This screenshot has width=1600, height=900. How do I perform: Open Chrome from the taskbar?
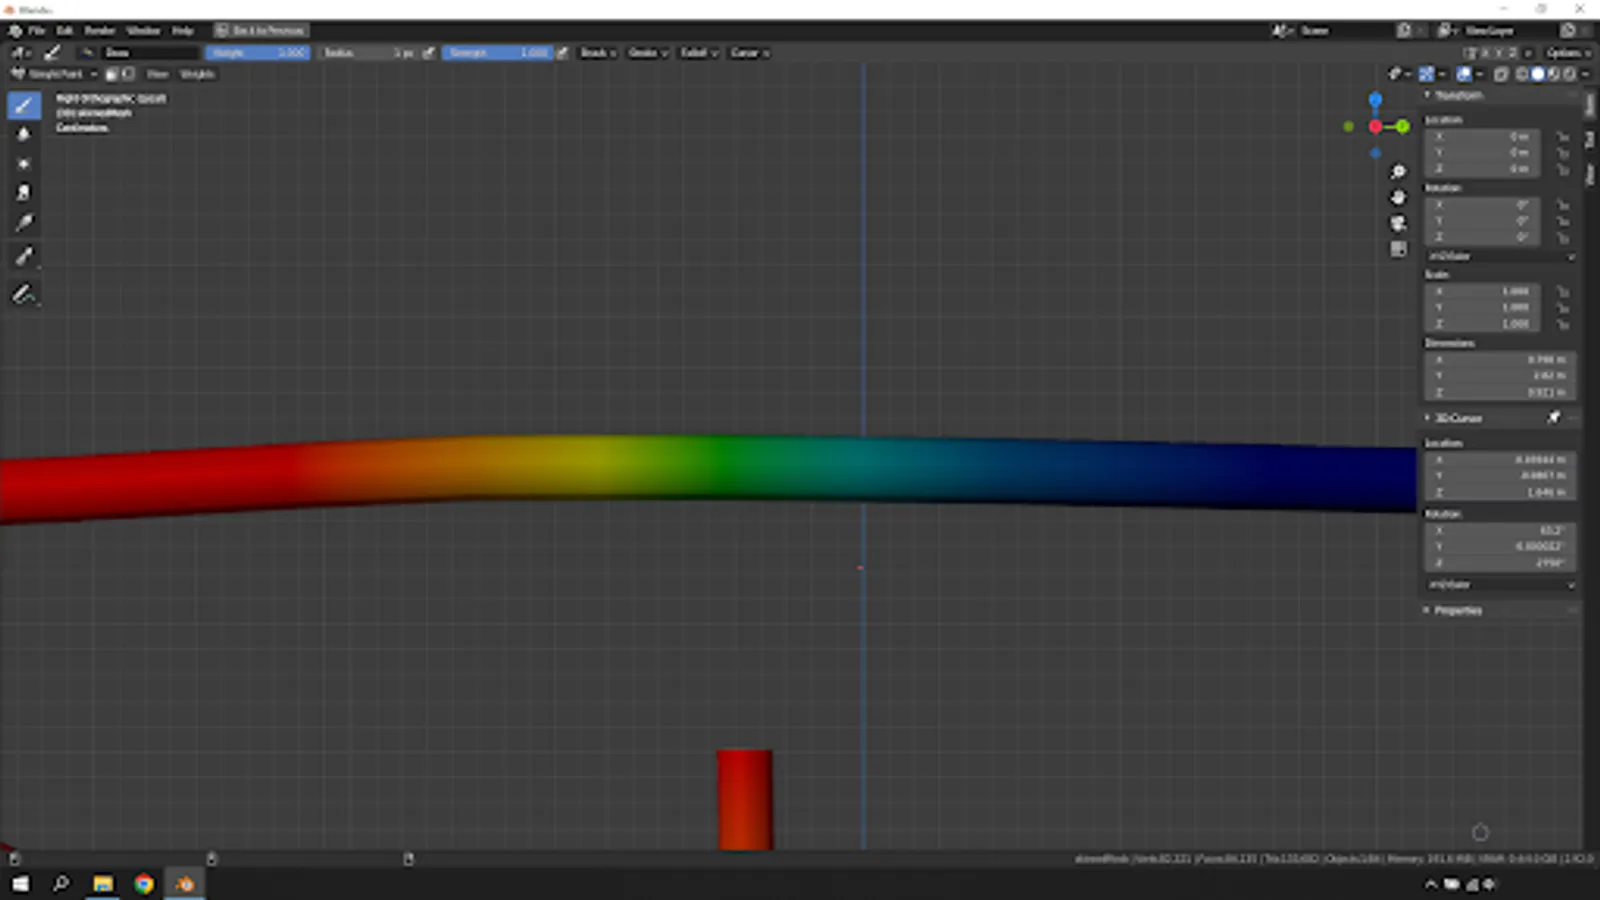click(x=144, y=884)
